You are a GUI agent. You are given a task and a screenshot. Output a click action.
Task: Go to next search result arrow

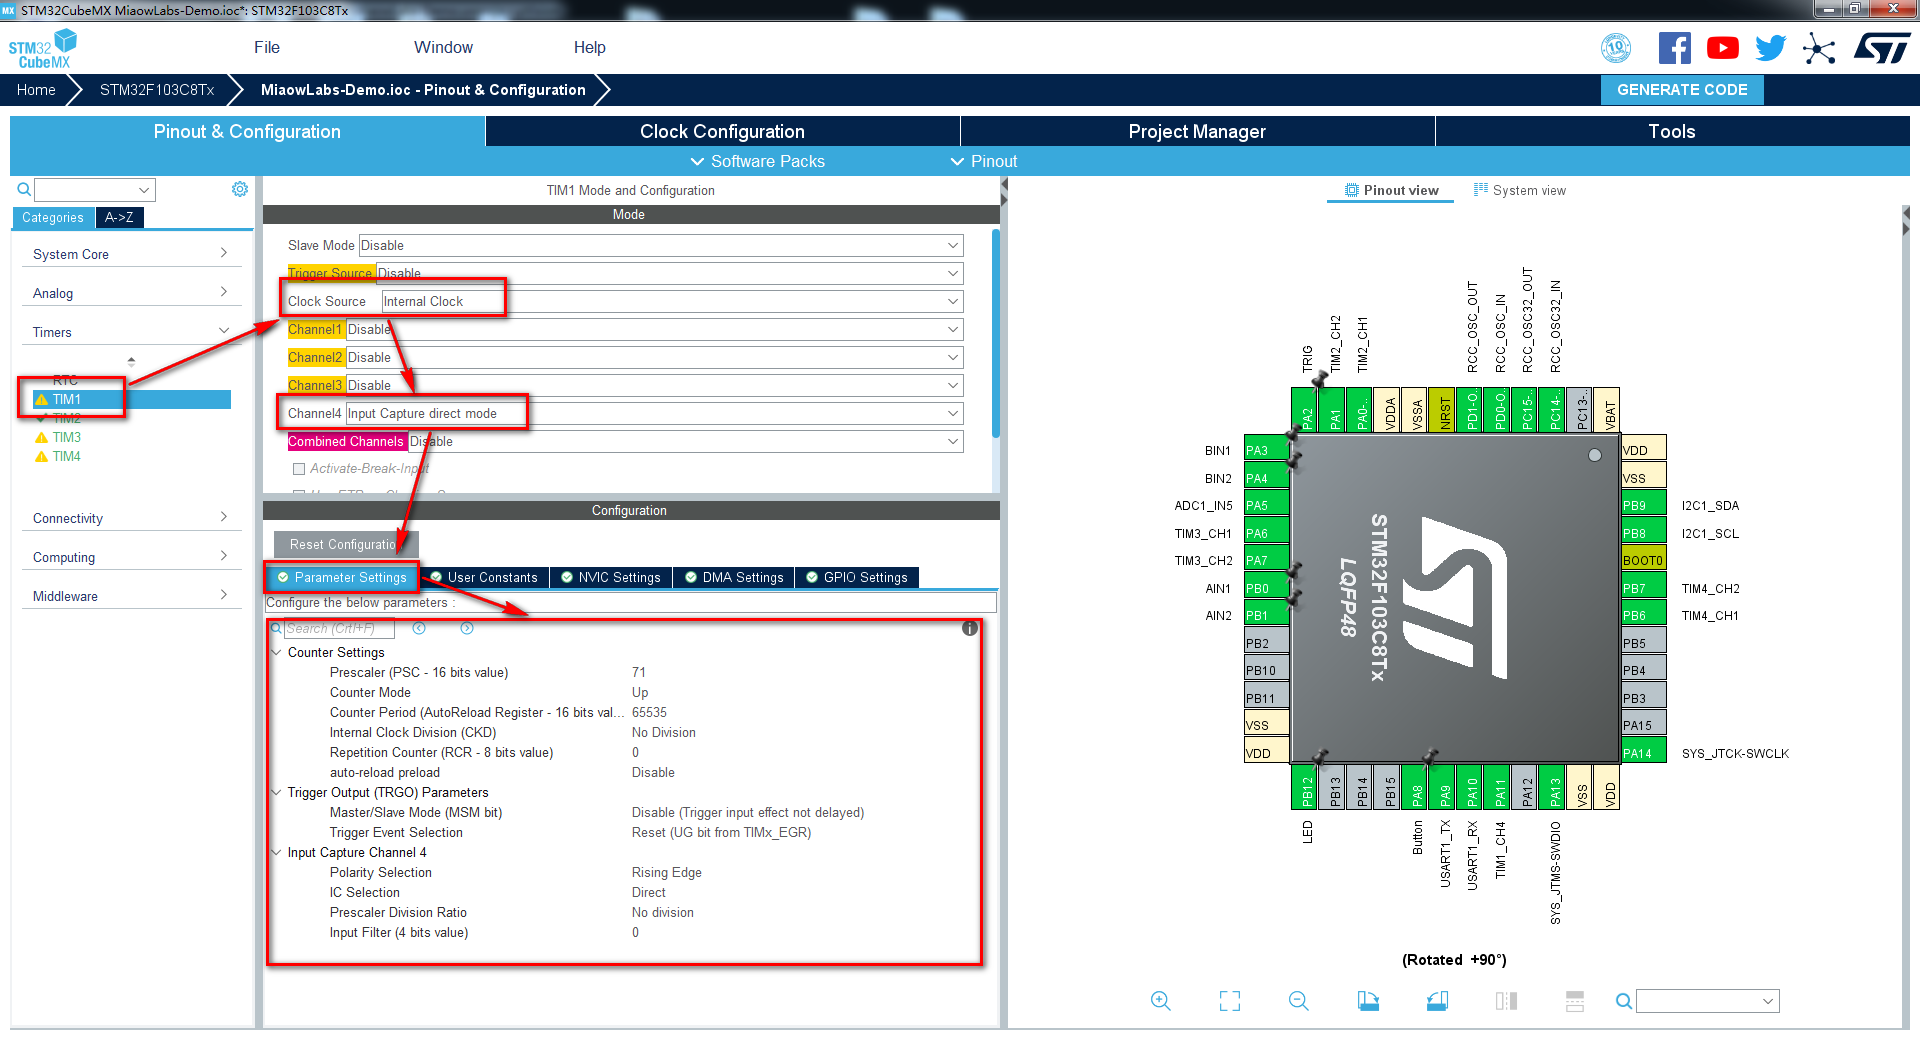pyautogui.click(x=467, y=628)
